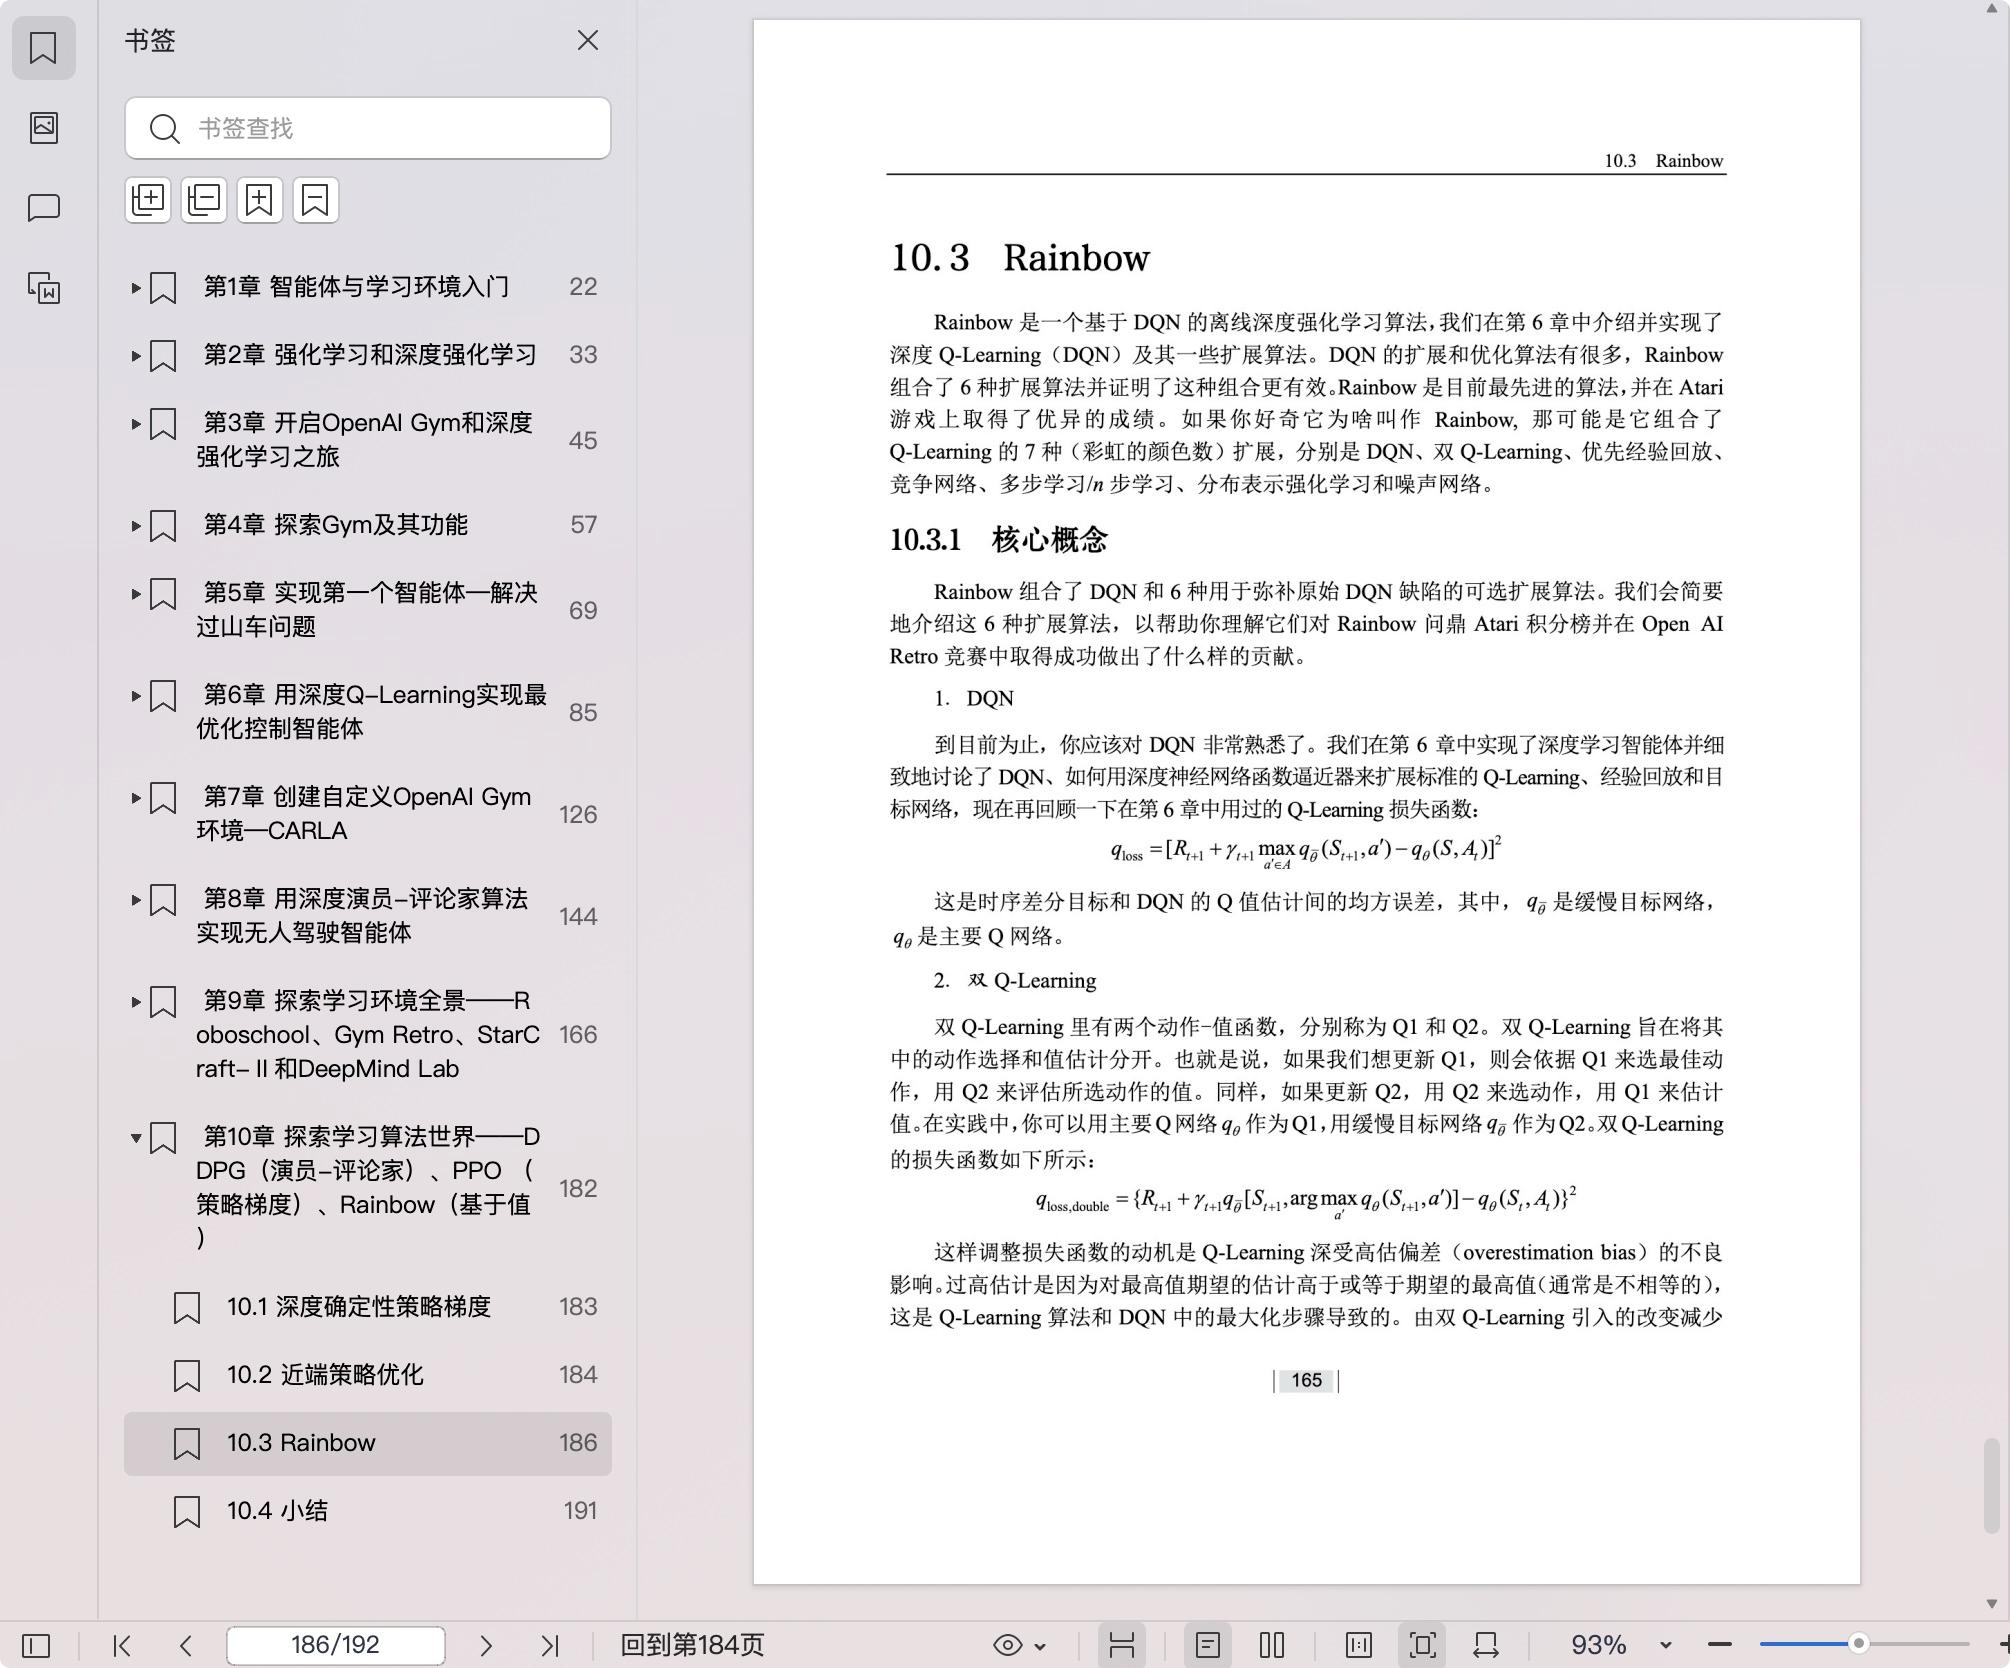Click scrollbar down arrow at bottom right
This screenshot has height=1668, width=2010.
[1992, 1603]
